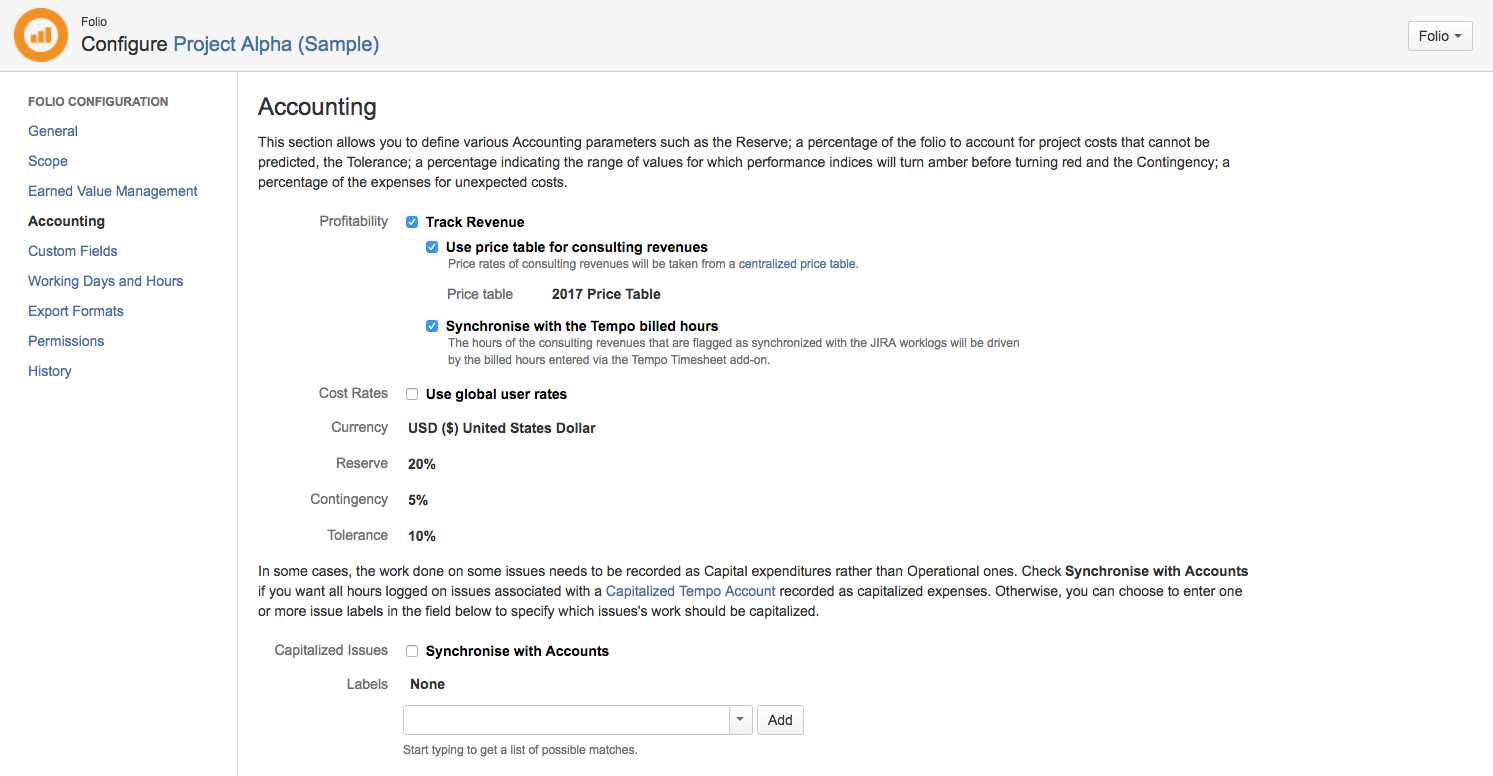Expand the labels selection dropdown arrow
The width and height of the screenshot is (1493, 776).
click(740, 719)
